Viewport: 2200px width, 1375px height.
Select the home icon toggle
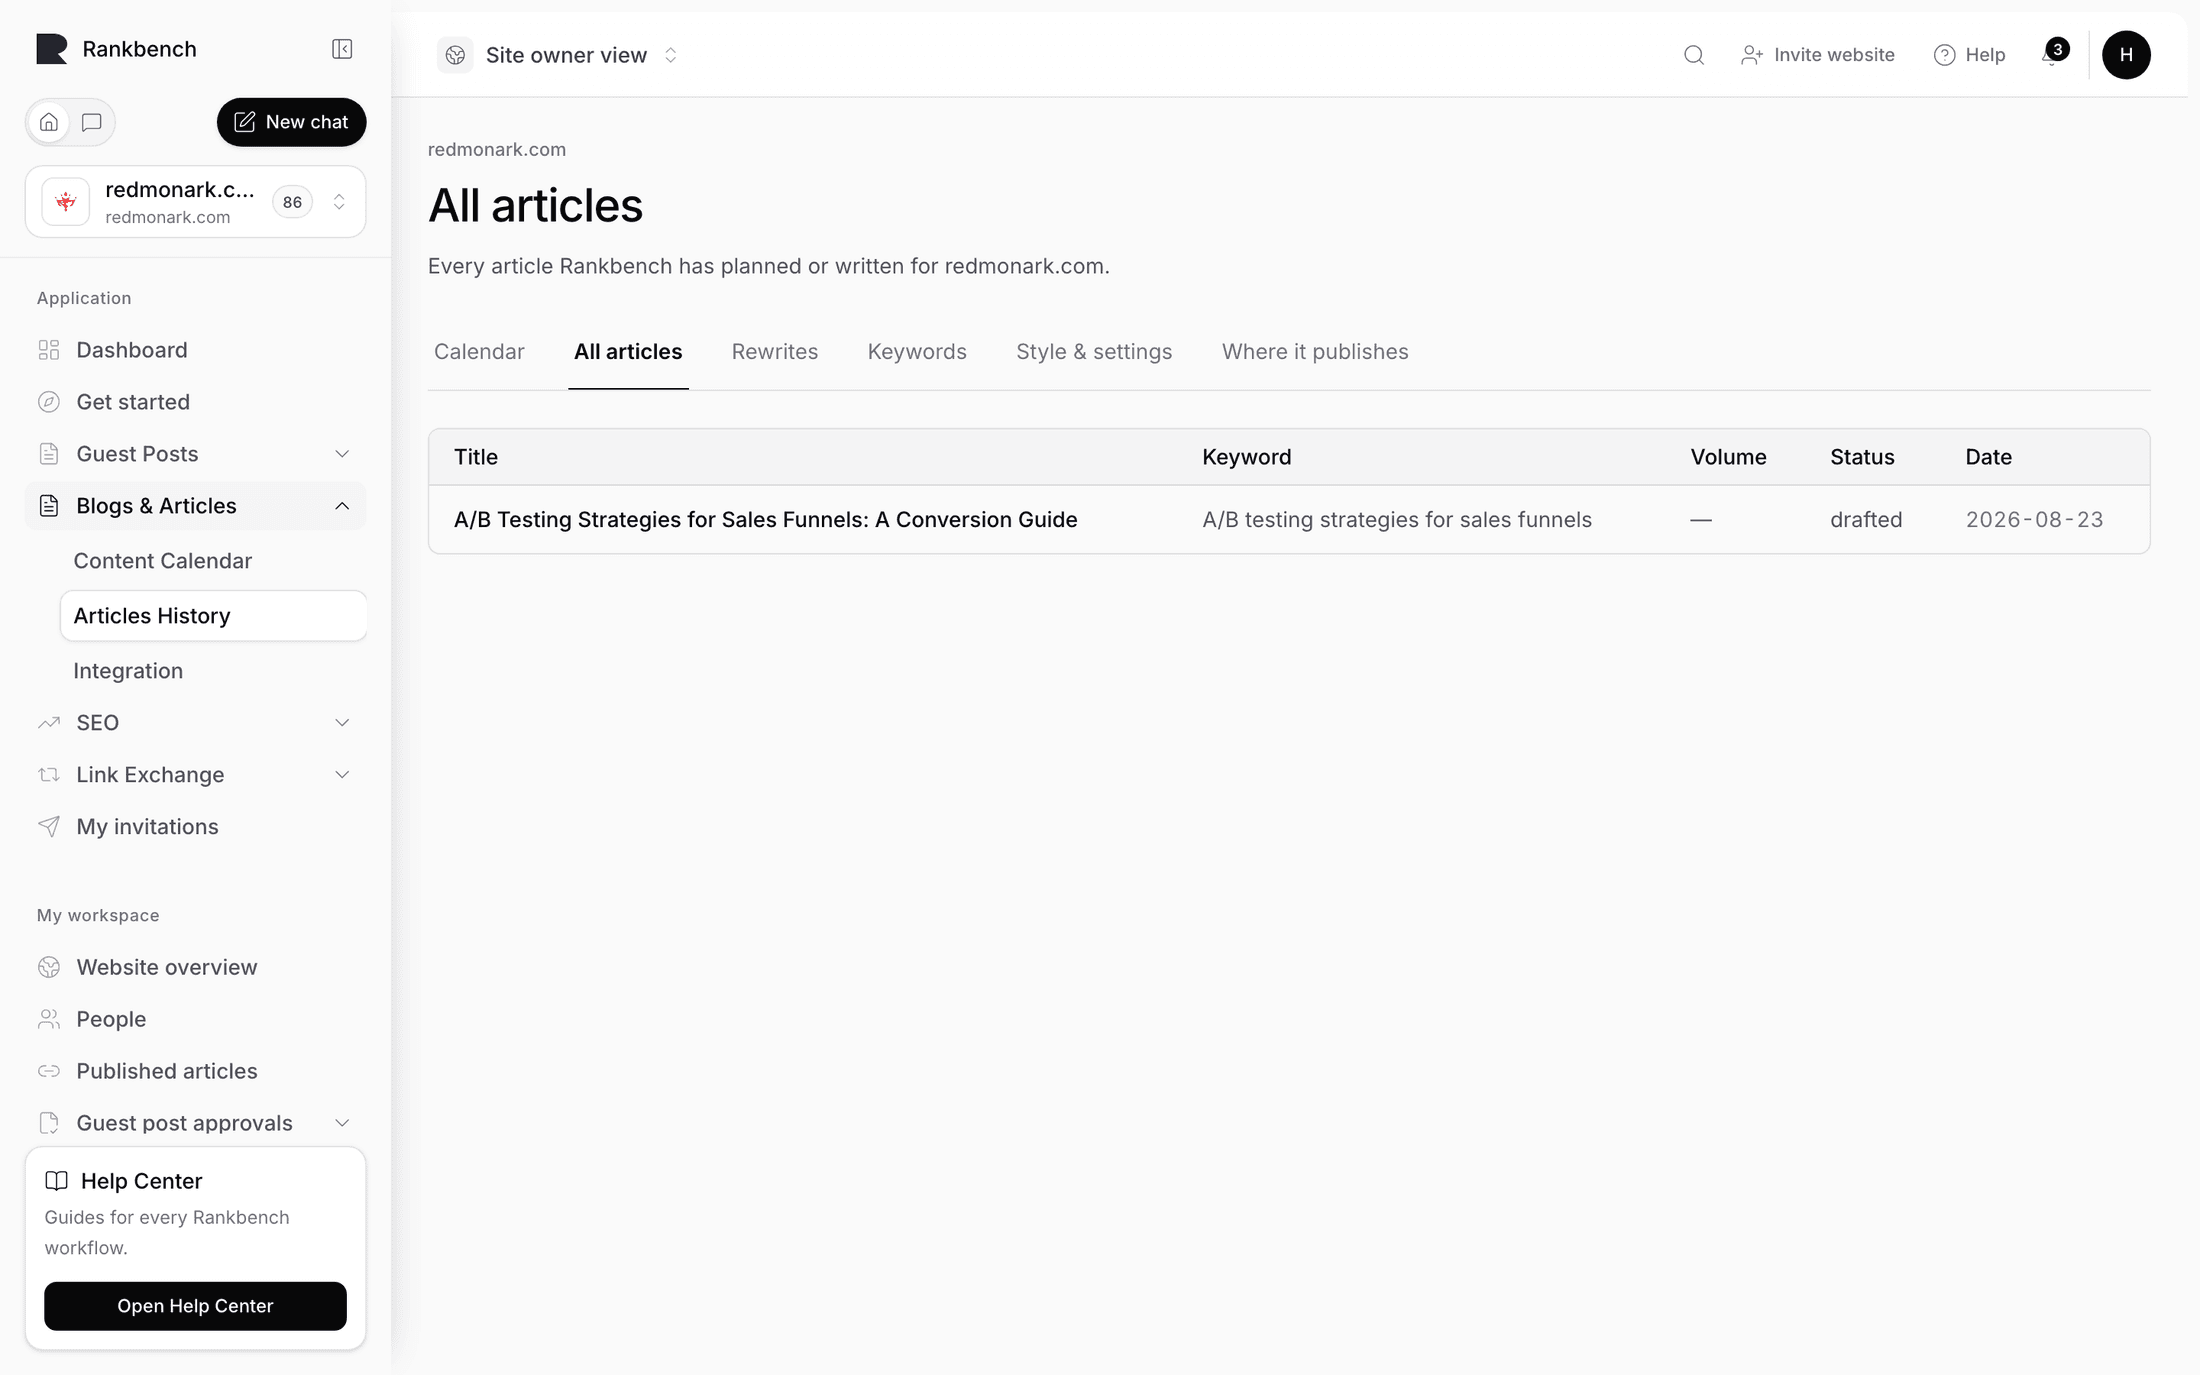pyautogui.click(x=49, y=122)
